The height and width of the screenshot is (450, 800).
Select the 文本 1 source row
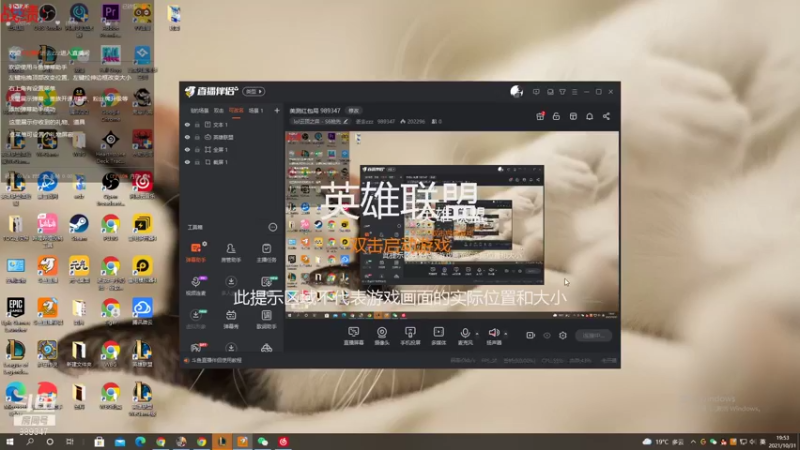pyautogui.click(x=232, y=124)
